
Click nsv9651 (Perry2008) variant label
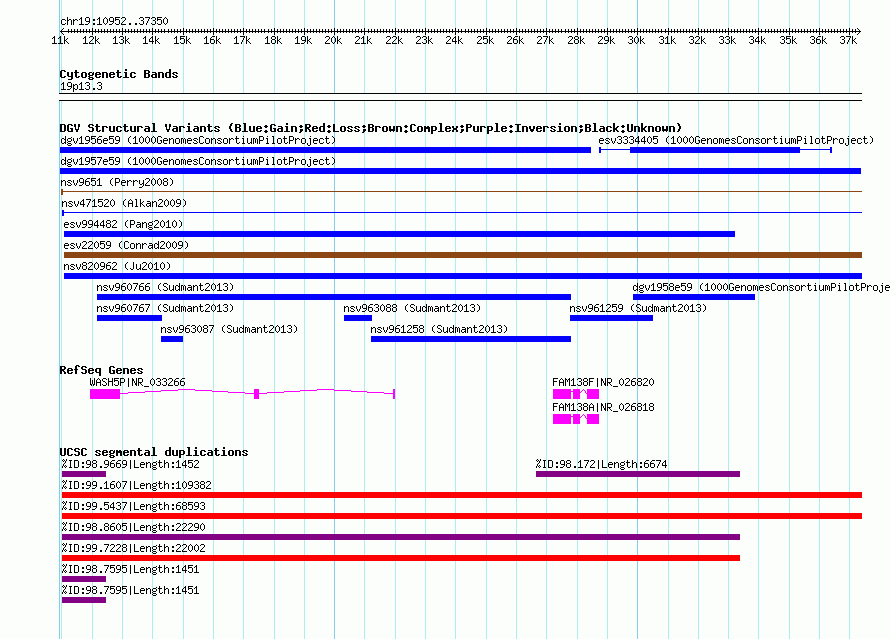(117, 182)
